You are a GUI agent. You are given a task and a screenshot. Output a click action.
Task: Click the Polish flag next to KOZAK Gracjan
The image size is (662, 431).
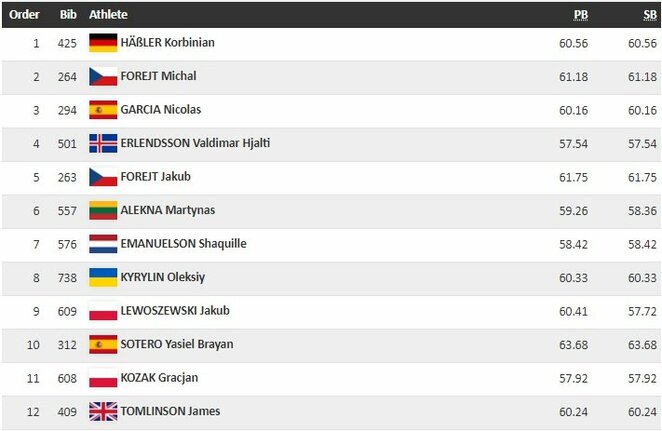(103, 378)
